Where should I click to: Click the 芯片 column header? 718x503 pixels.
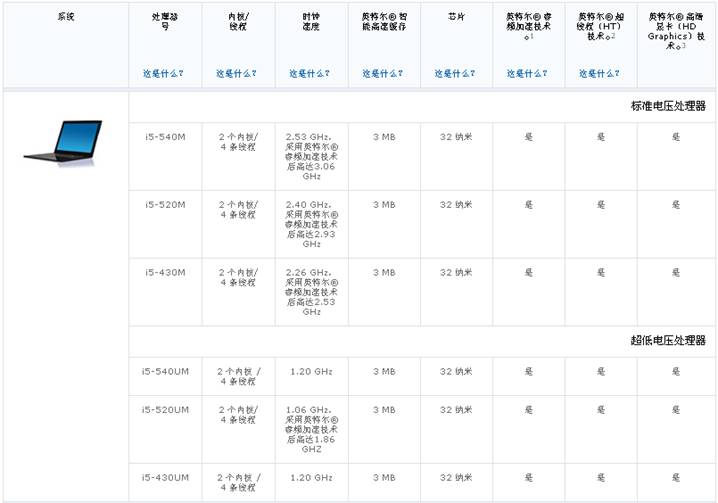[456, 16]
